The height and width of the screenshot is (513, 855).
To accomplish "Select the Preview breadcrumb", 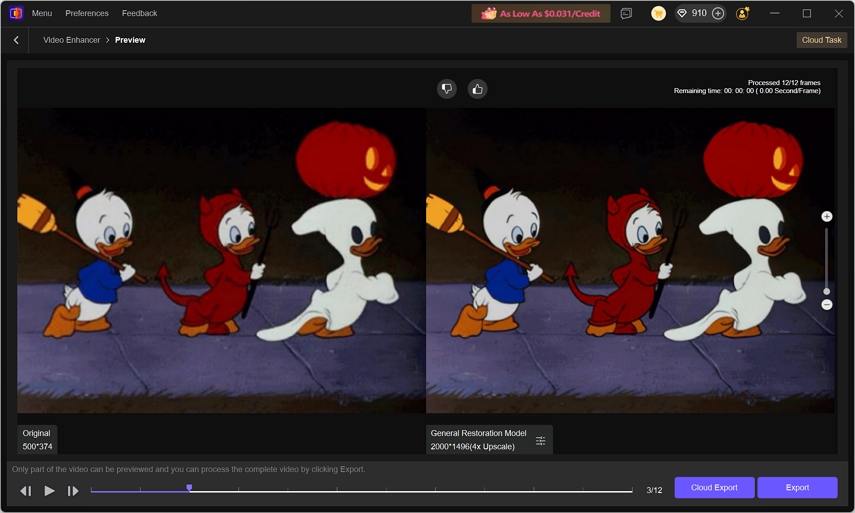I will [130, 40].
